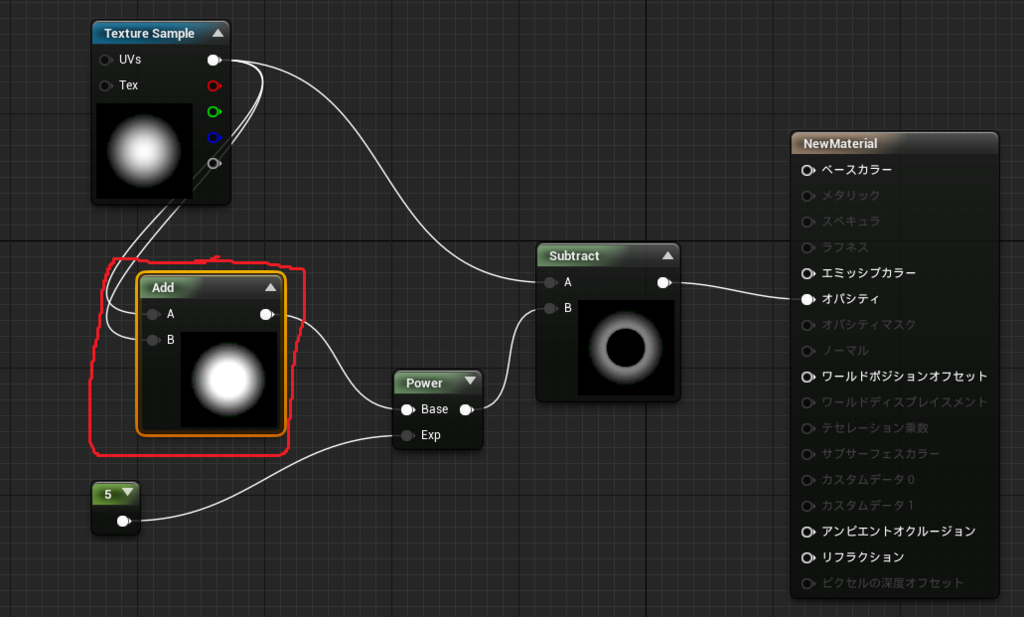1024x617 pixels.
Task: Click the Power node Base input pin
Action: 408,409
